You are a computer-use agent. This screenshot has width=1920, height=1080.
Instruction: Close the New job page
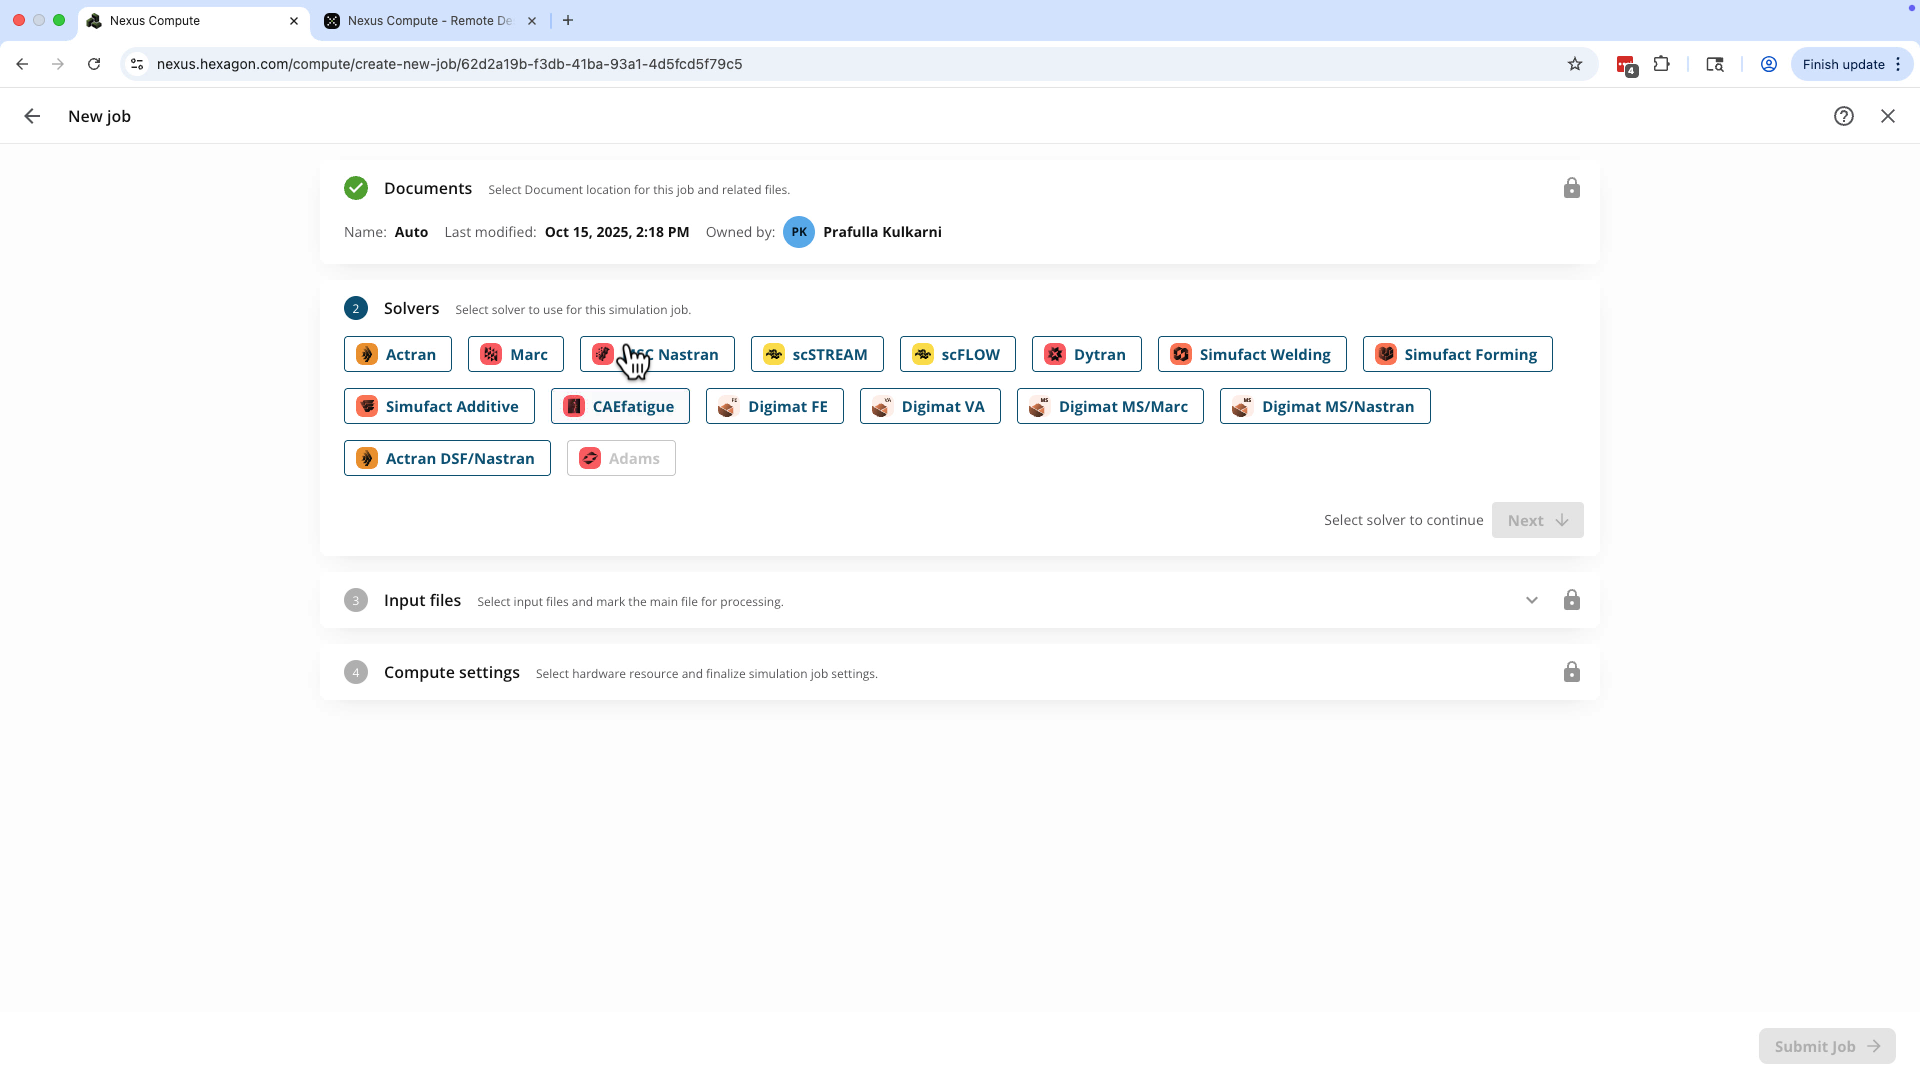click(x=1888, y=116)
